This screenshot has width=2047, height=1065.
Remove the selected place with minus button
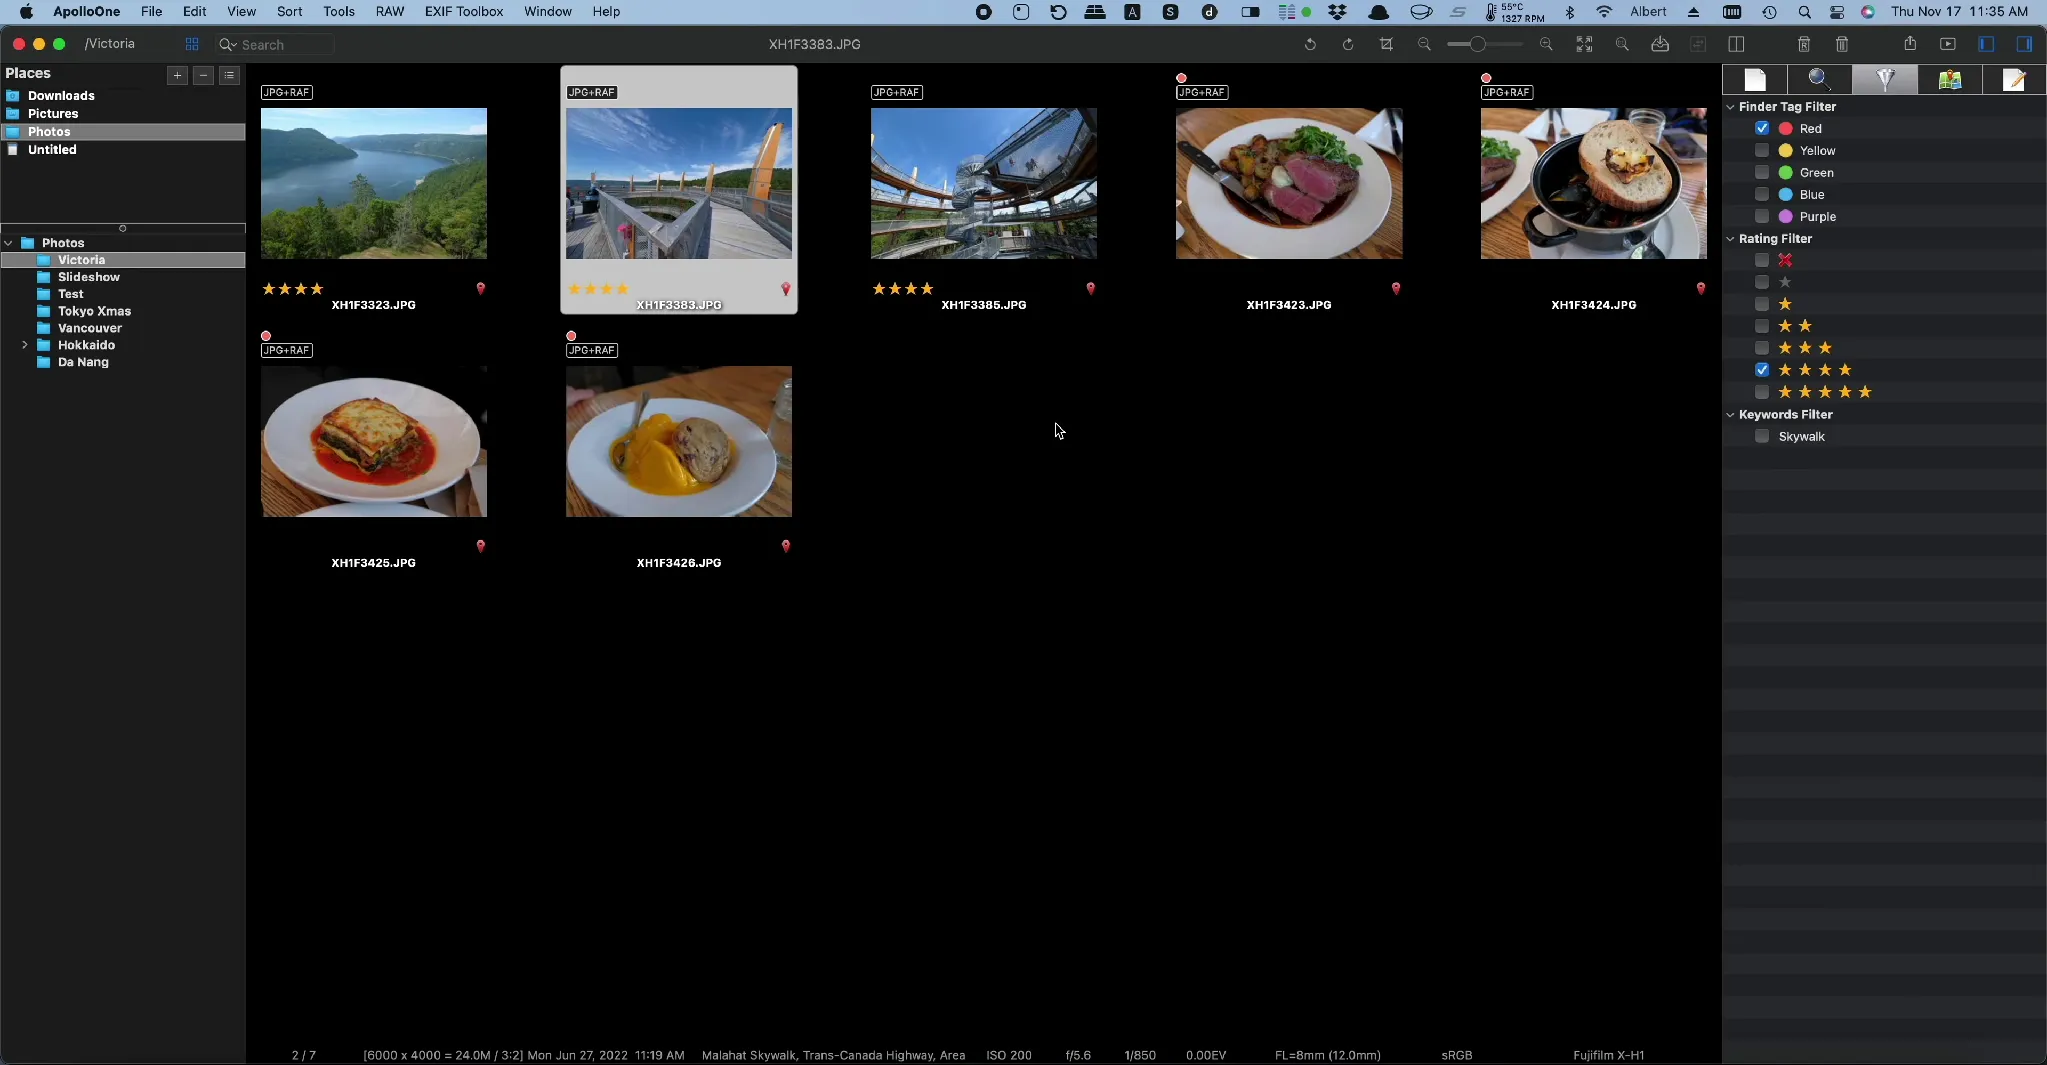pos(203,75)
